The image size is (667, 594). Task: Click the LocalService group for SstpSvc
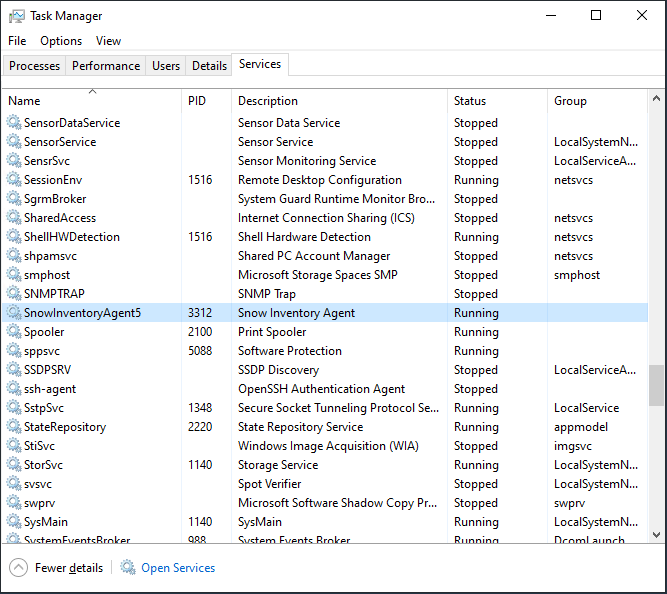coord(586,408)
